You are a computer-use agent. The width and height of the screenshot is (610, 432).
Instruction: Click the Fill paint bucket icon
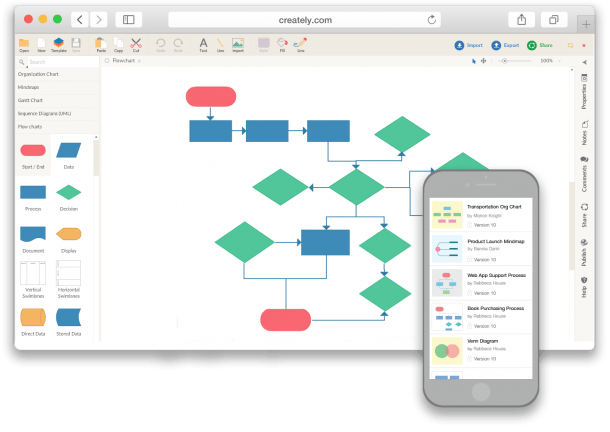[x=282, y=43]
